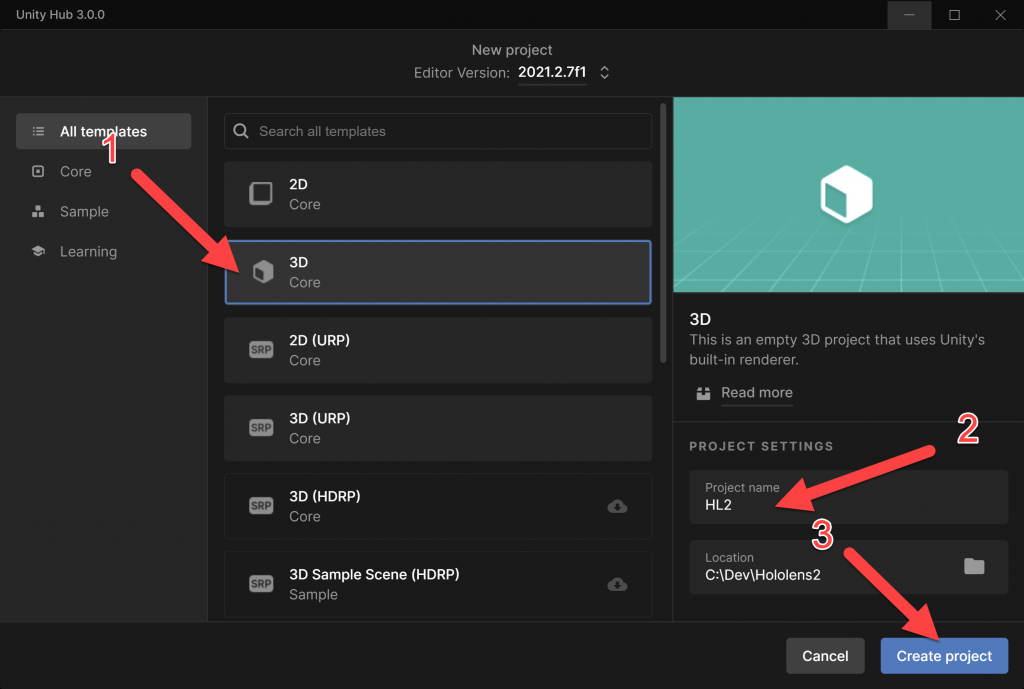The height and width of the screenshot is (689, 1024).
Task: Maximize the Unity Hub window
Action: click(954, 14)
